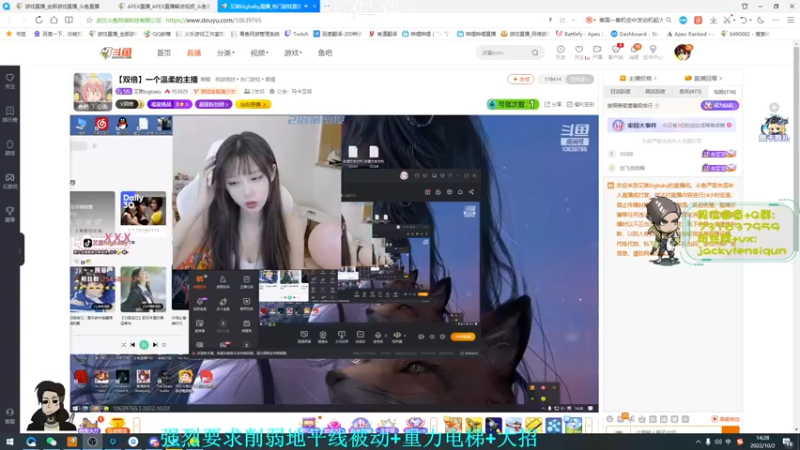Open user avatar in Douyu header
800x450 pixels.
682,52
